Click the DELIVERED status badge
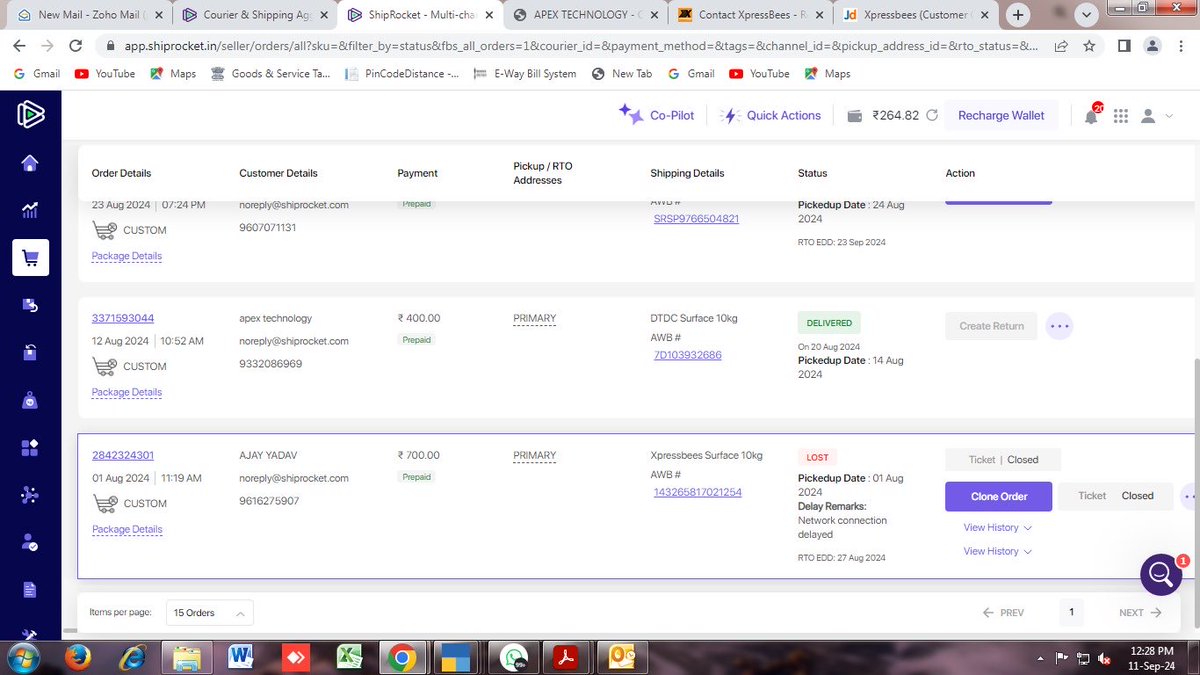 [829, 323]
